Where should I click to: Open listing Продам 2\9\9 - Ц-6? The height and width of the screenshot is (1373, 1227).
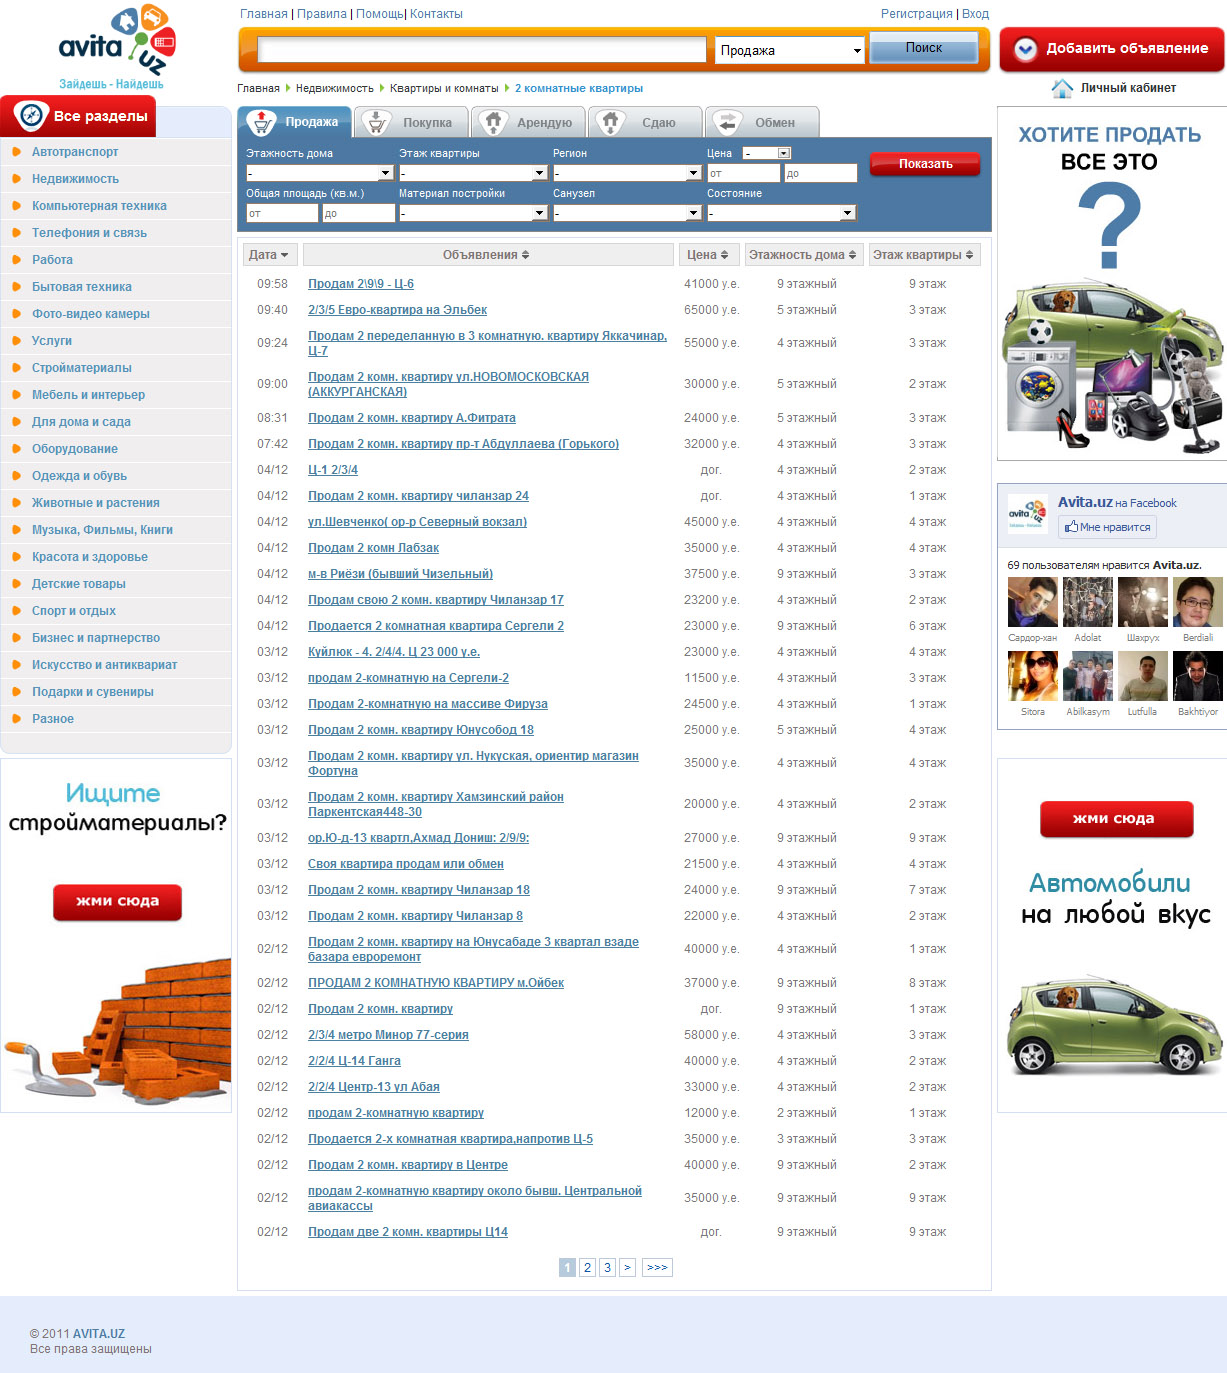click(361, 284)
